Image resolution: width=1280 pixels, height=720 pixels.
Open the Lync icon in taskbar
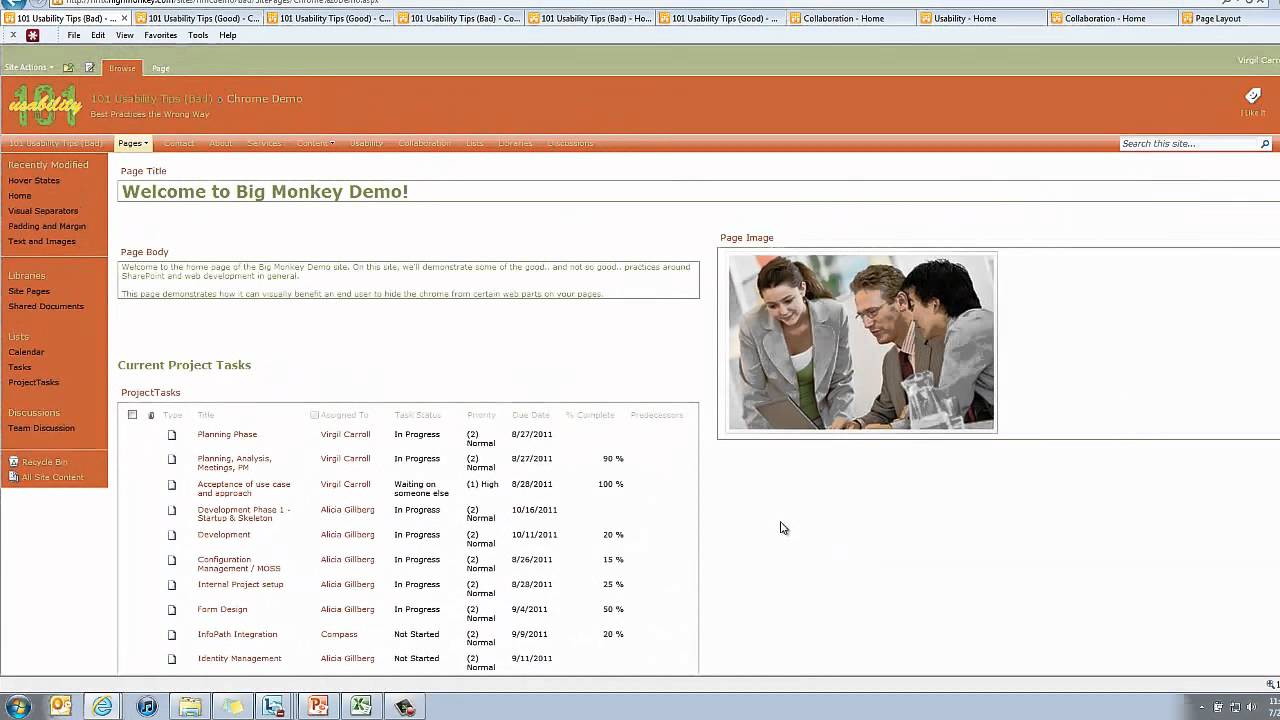[x=274, y=707]
